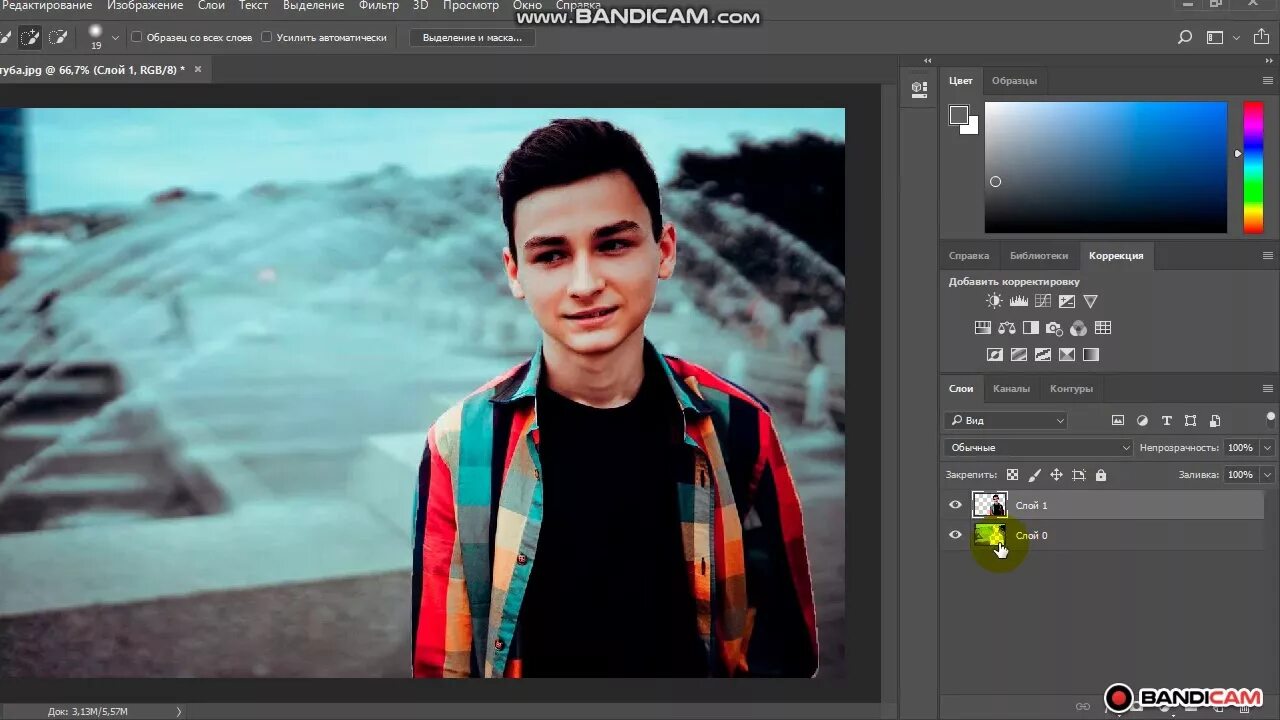Image resolution: width=1280 pixels, height=720 pixels.
Task: Open the Layers panel options menu
Action: click(1268, 389)
